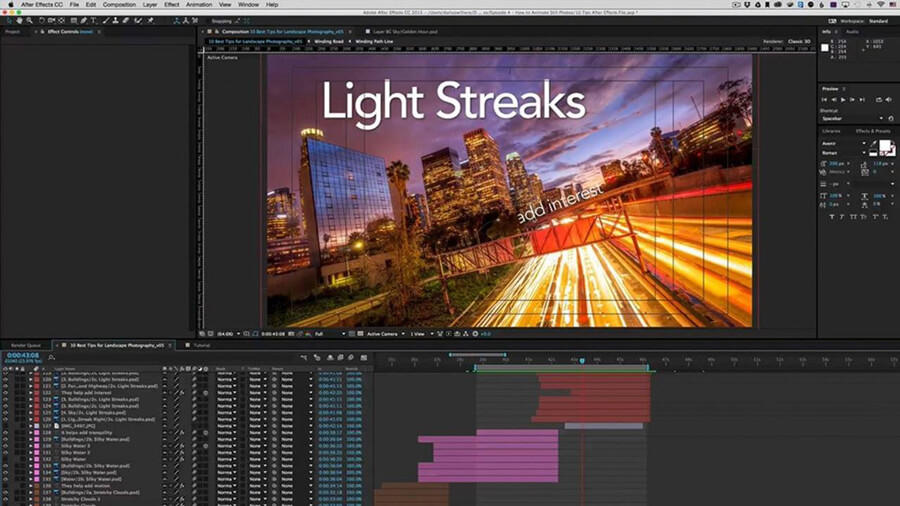Click the Standard workspace selector

878,21
